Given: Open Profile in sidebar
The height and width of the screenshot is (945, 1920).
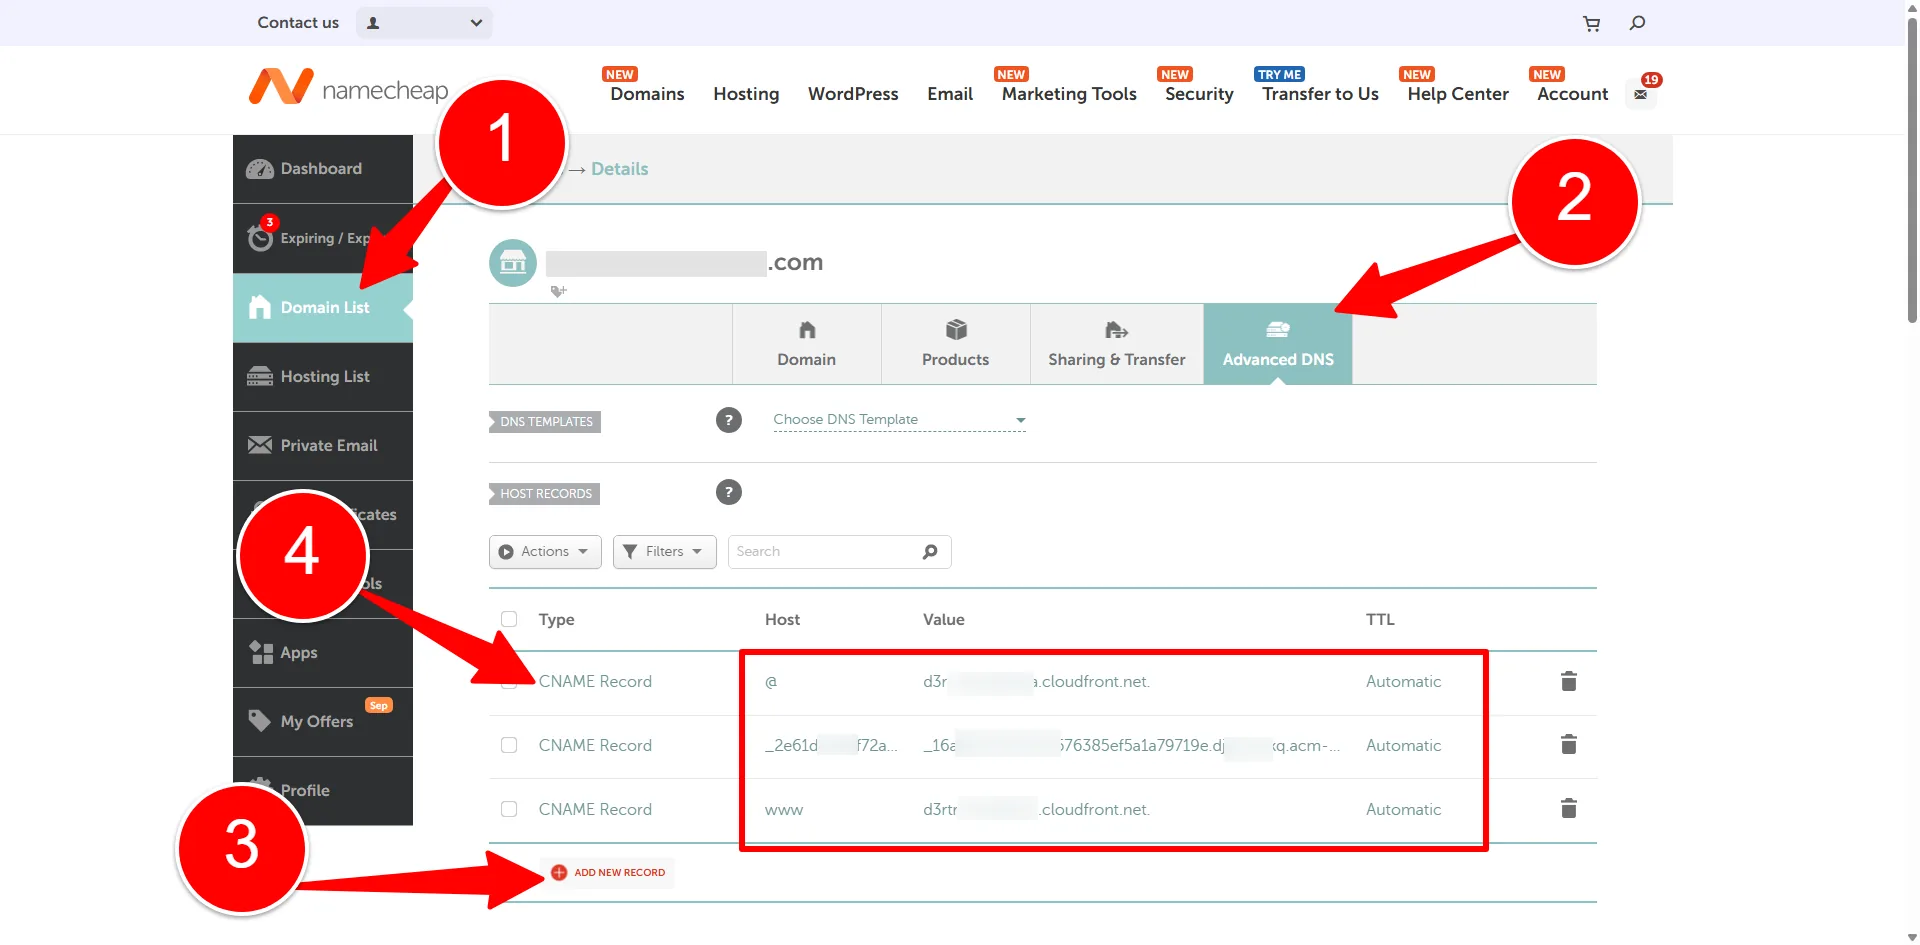Looking at the screenshot, I should [x=323, y=790].
